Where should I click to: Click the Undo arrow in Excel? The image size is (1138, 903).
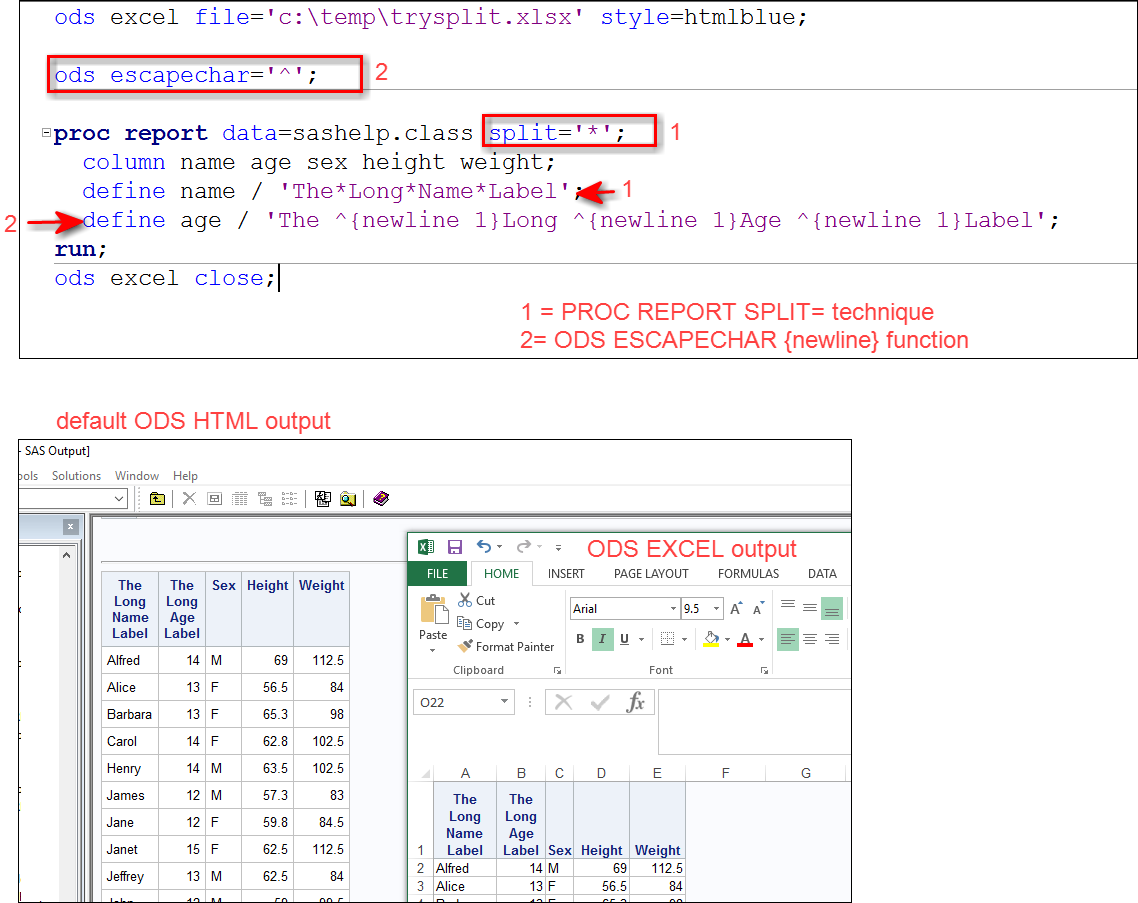(484, 547)
